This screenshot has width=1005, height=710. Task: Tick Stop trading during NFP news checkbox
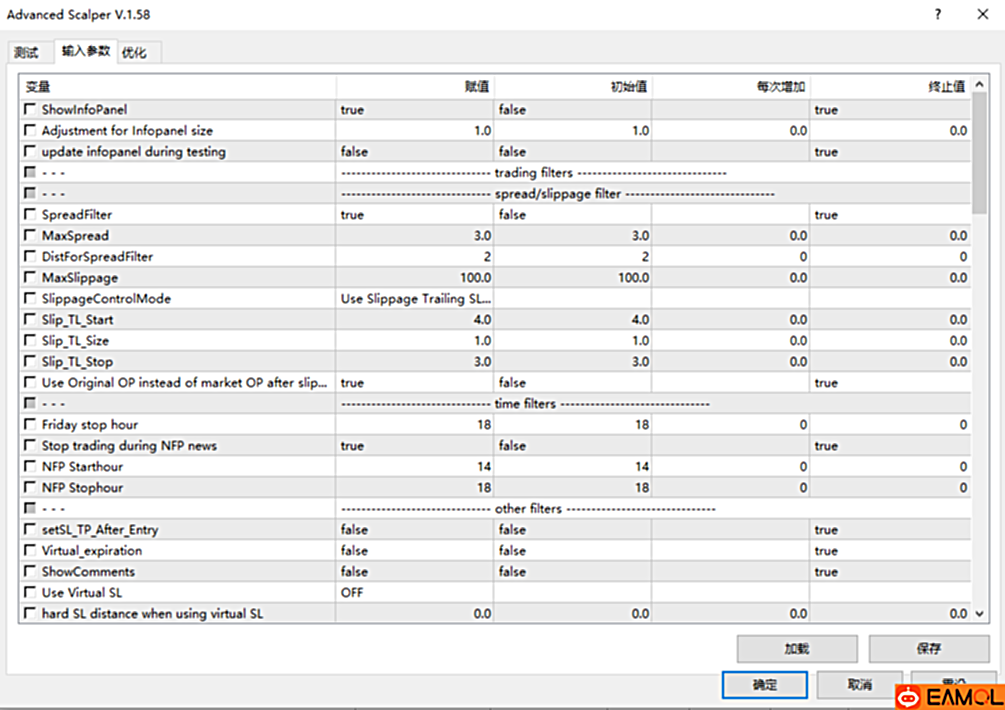pos(30,445)
